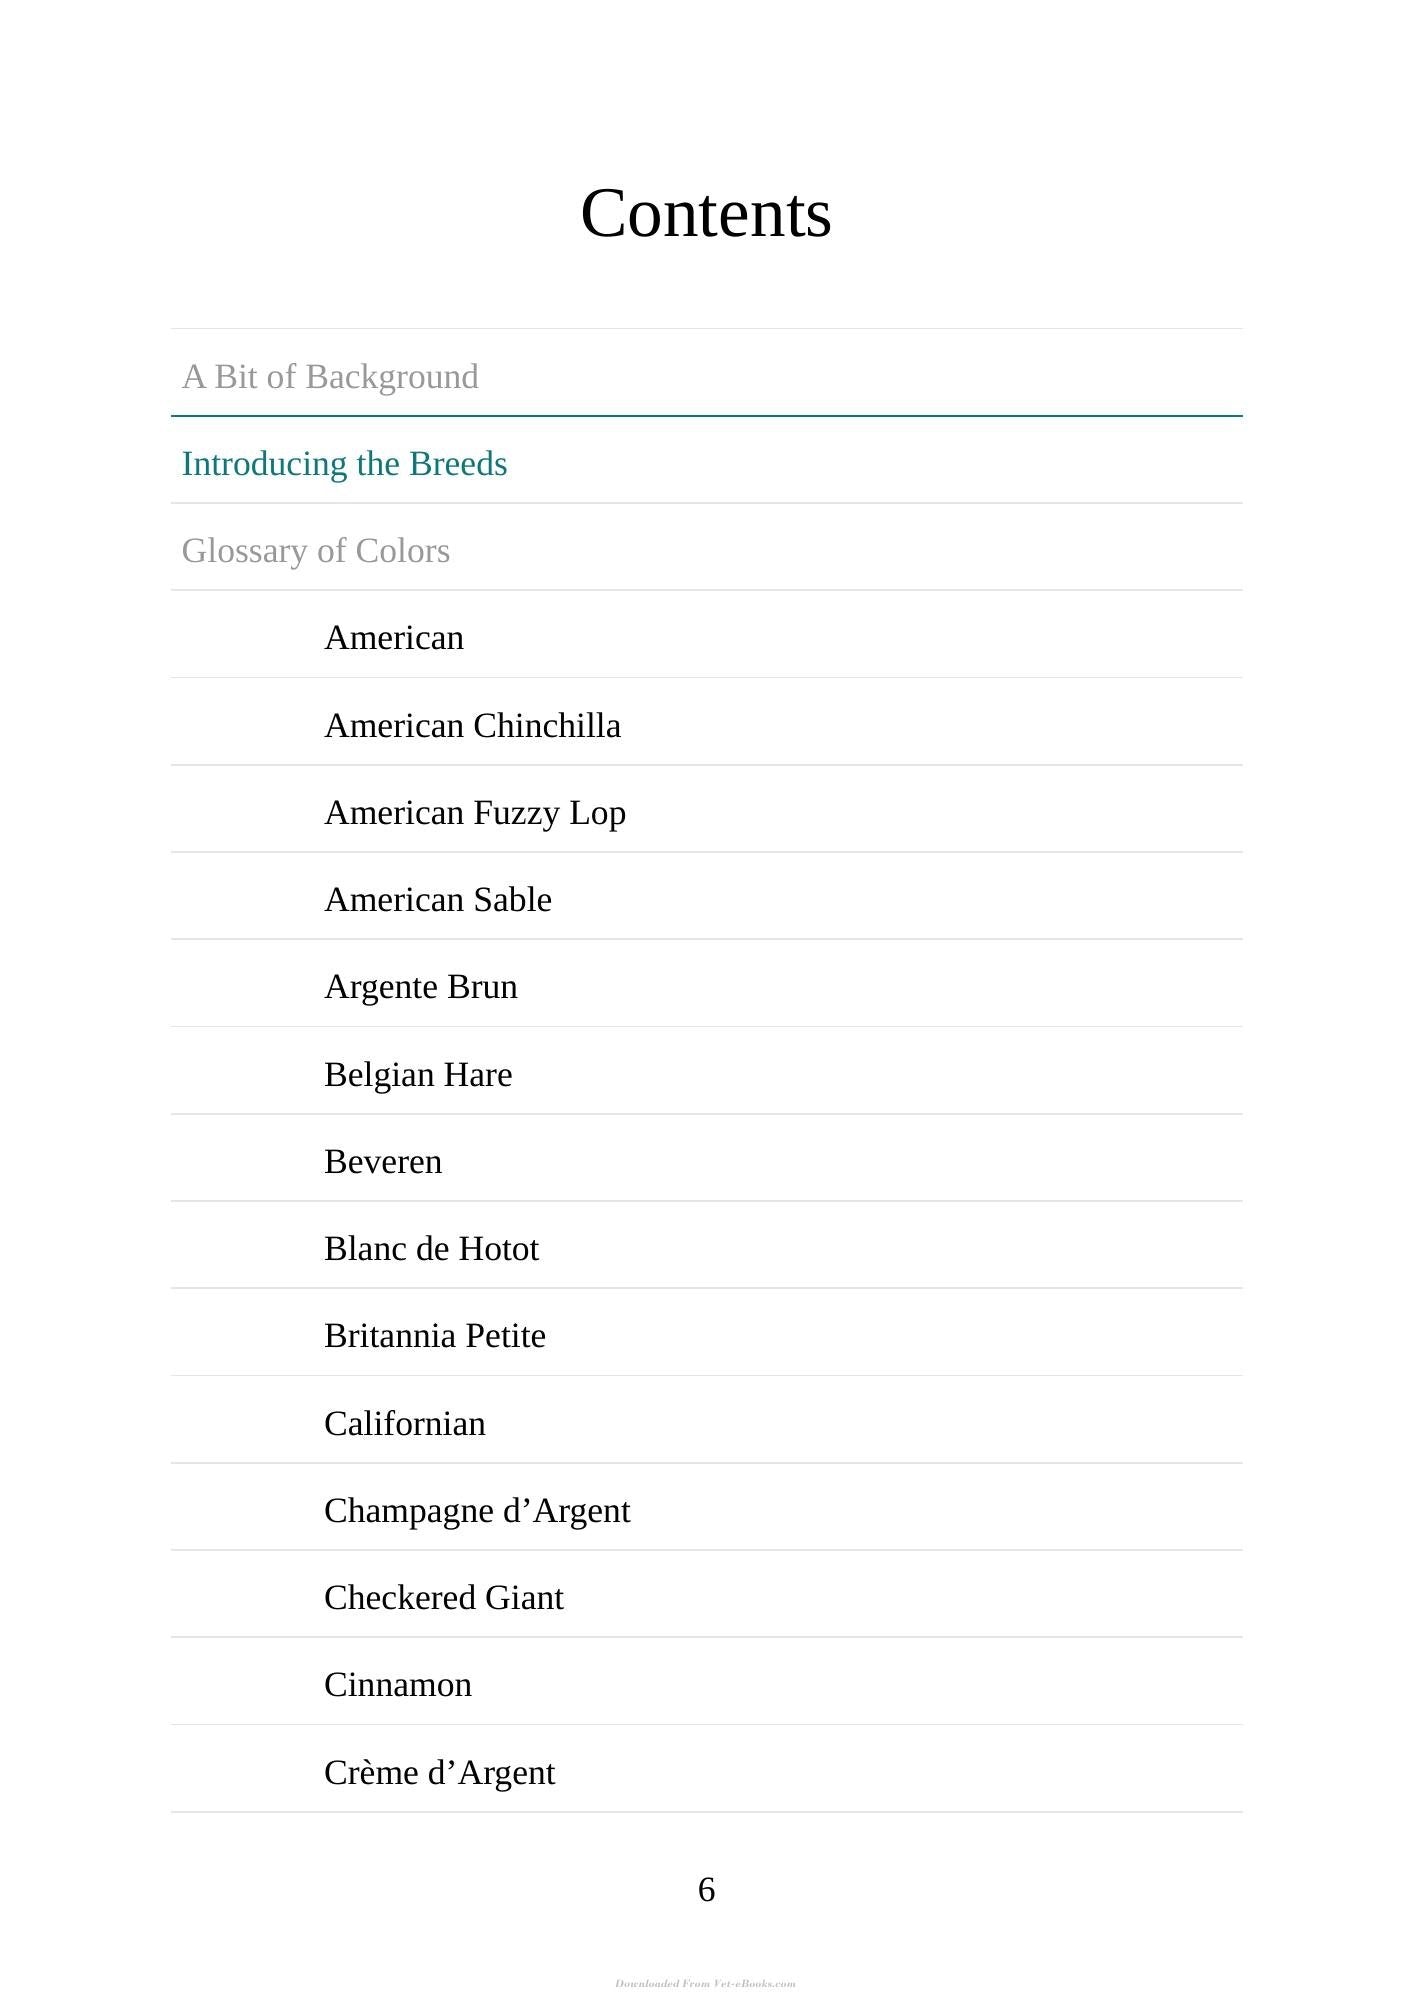Image resolution: width=1414 pixels, height=2000 pixels.
Task: Open Glossary of Colors section
Action: click(x=316, y=551)
